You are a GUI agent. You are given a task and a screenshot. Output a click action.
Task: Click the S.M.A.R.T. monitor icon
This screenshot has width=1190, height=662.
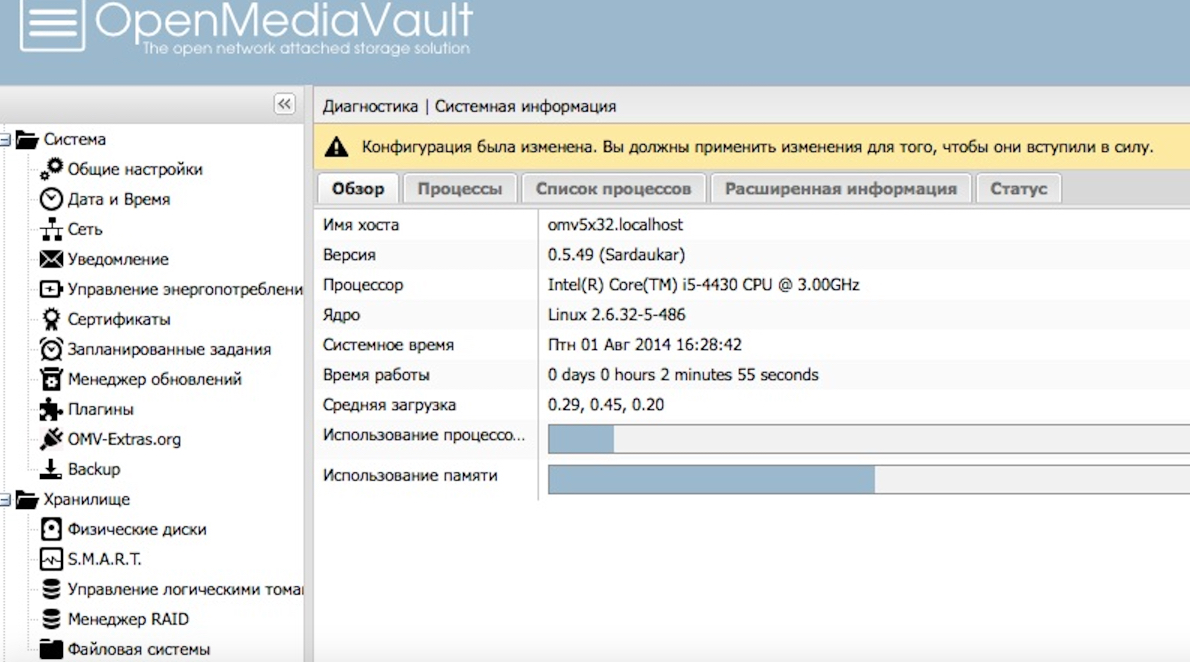tap(51, 560)
